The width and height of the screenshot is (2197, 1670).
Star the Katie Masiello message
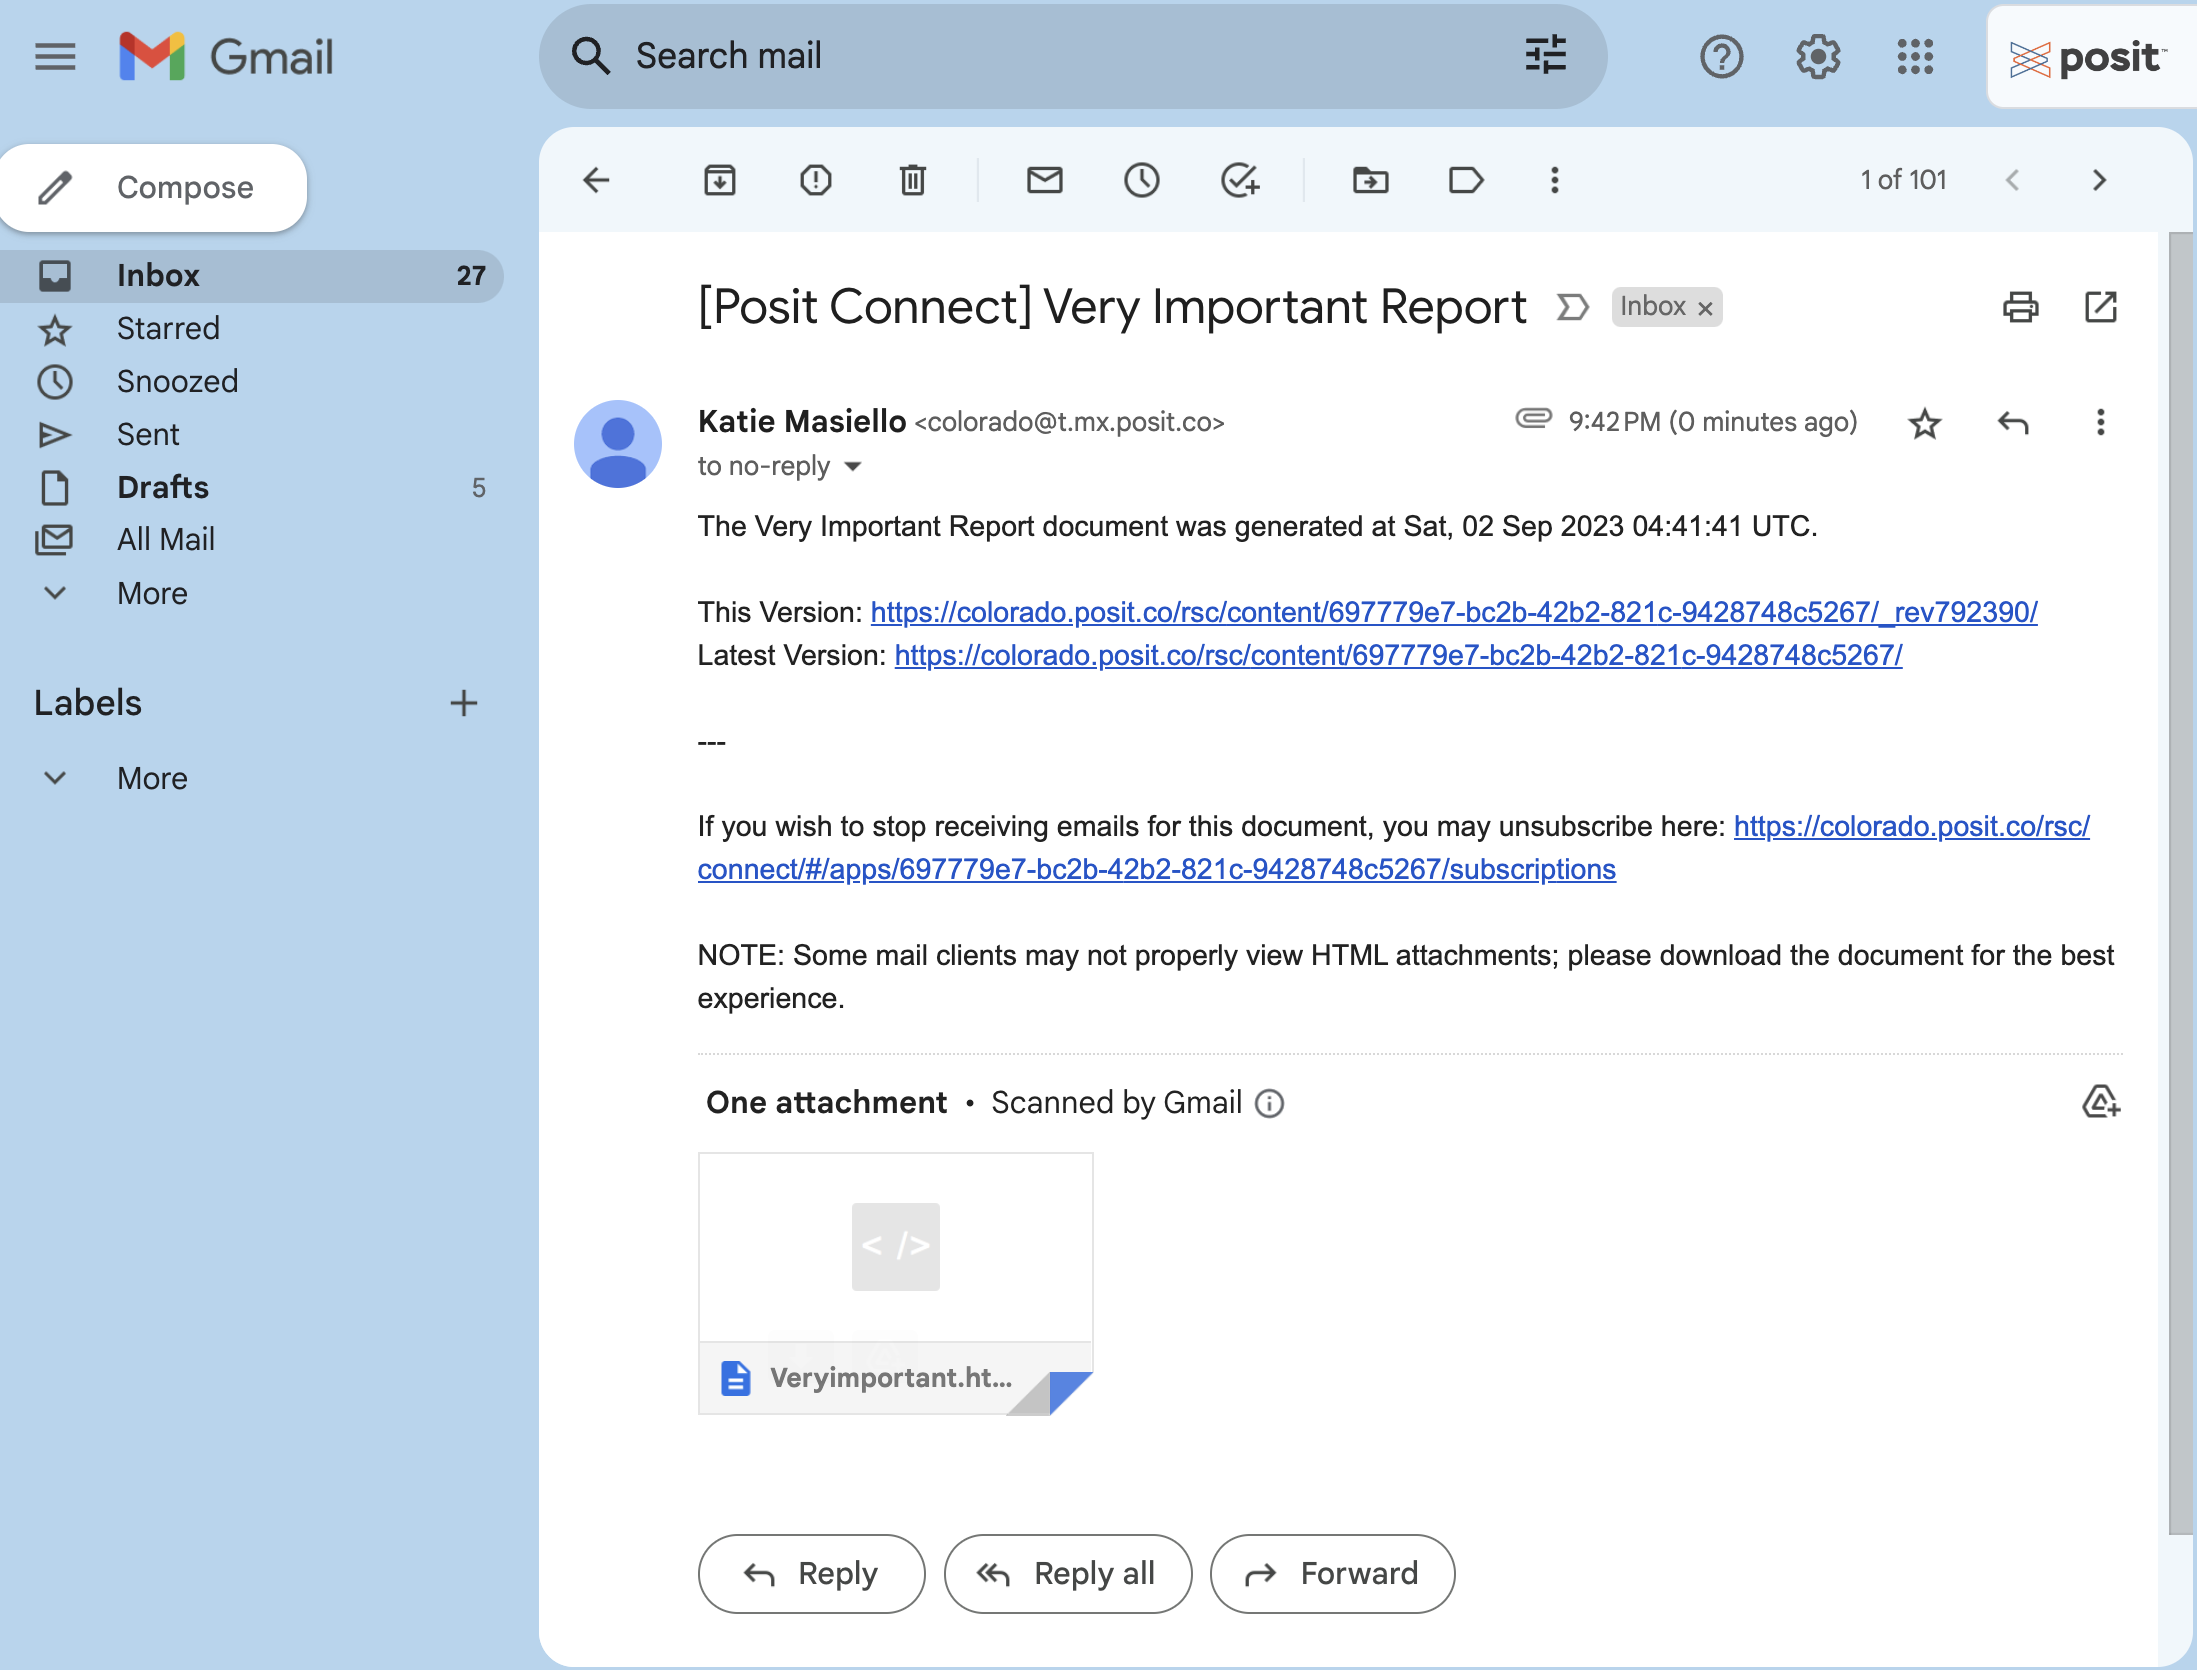coord(1924,423)
